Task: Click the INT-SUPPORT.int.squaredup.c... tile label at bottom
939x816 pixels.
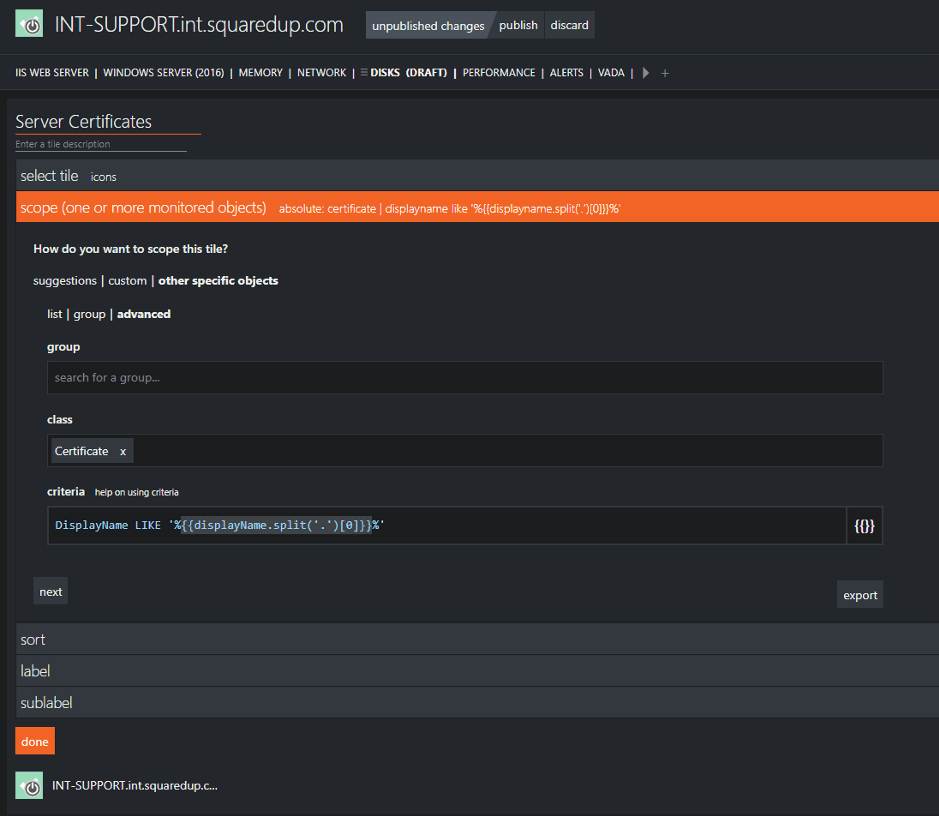Action: point(135,785)
